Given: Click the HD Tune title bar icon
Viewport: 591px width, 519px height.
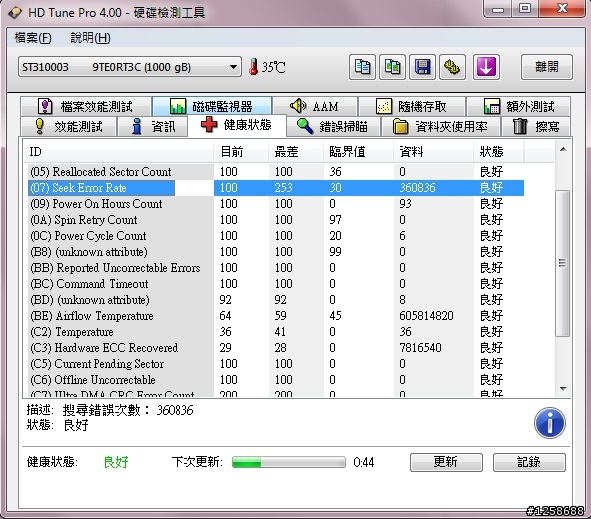Looking at the screenshot, I should [x=15, y=13].
